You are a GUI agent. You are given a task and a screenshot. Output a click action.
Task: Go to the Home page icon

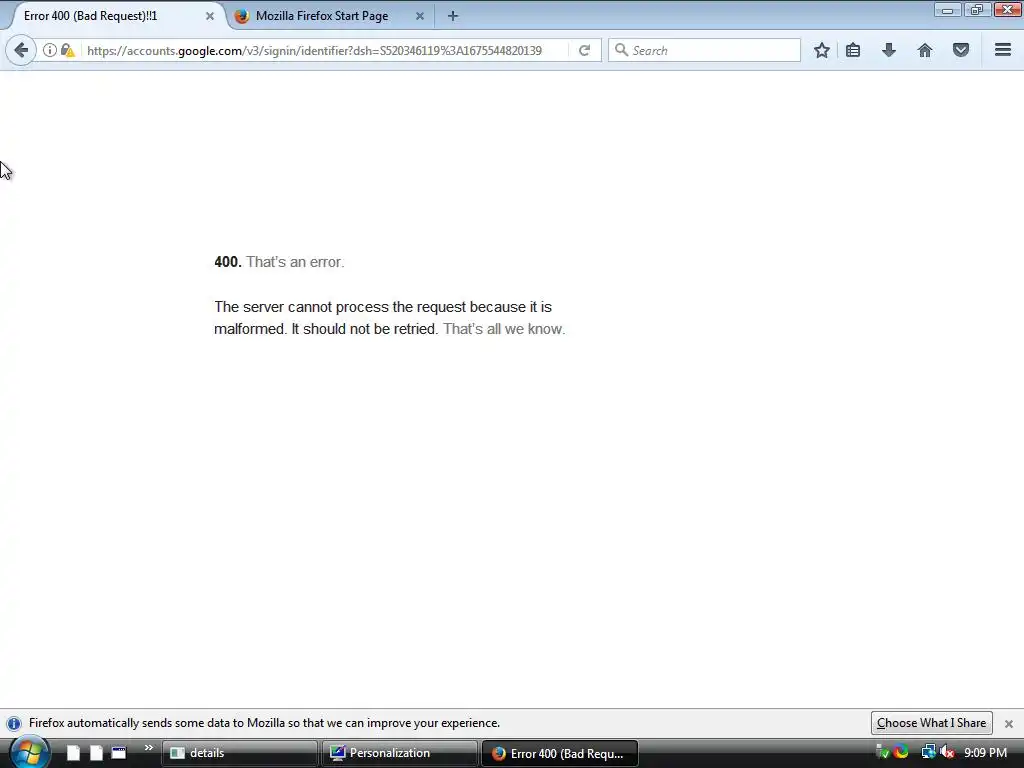[925, 50]
